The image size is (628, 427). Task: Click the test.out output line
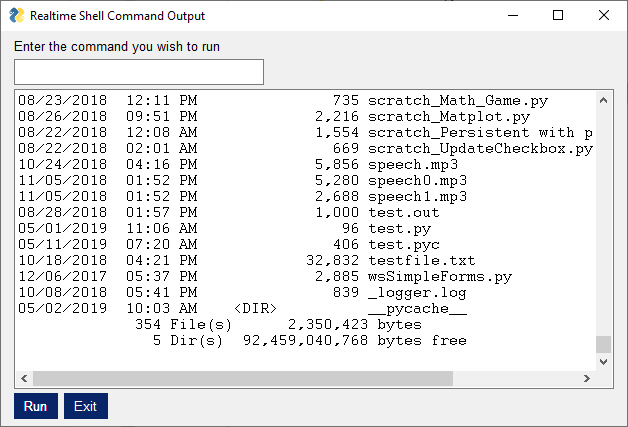point(229,212)
